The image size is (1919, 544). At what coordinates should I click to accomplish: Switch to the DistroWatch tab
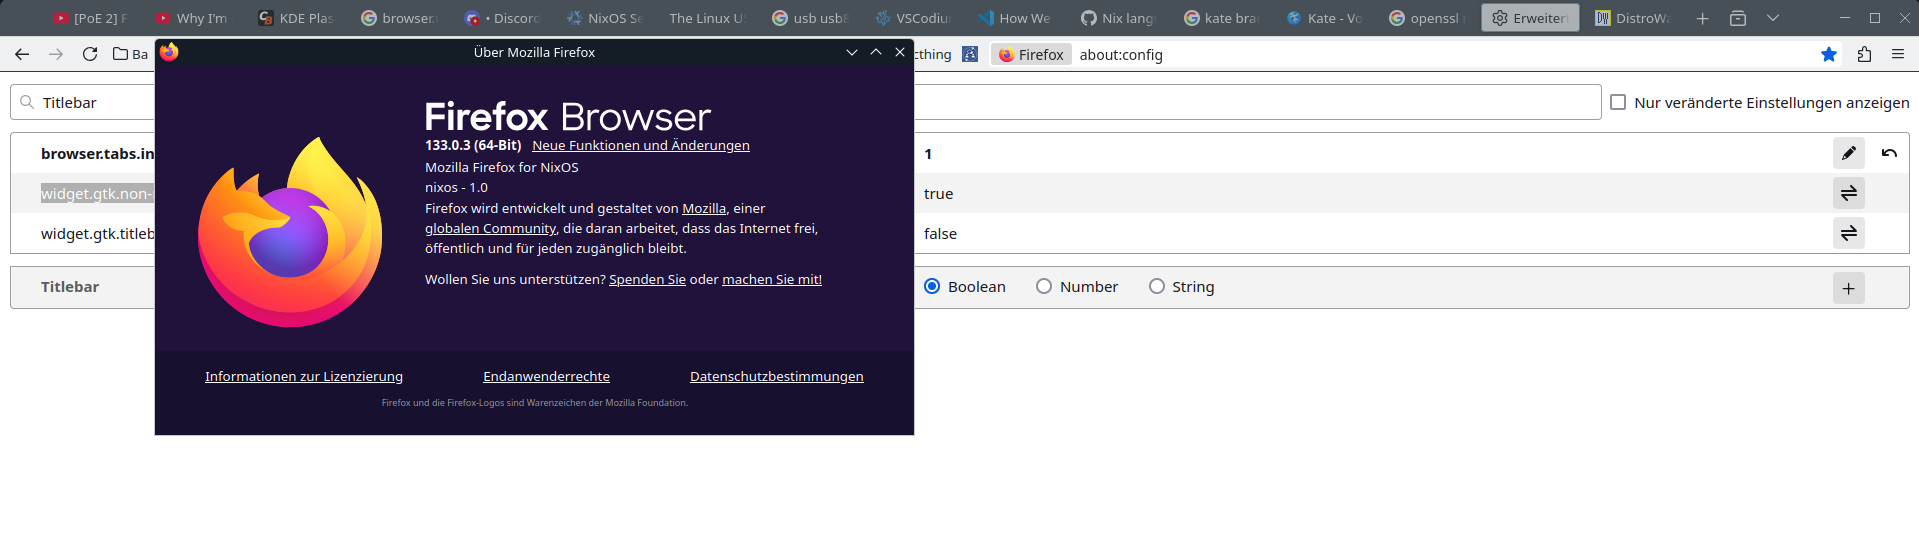1633,18
